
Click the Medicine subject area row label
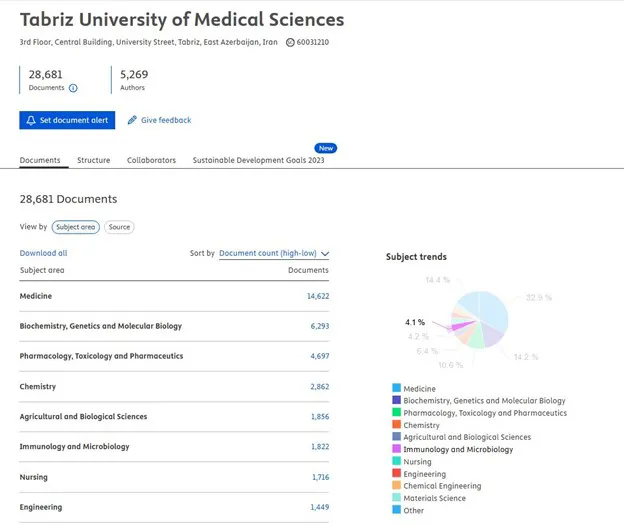coord(36,296)
